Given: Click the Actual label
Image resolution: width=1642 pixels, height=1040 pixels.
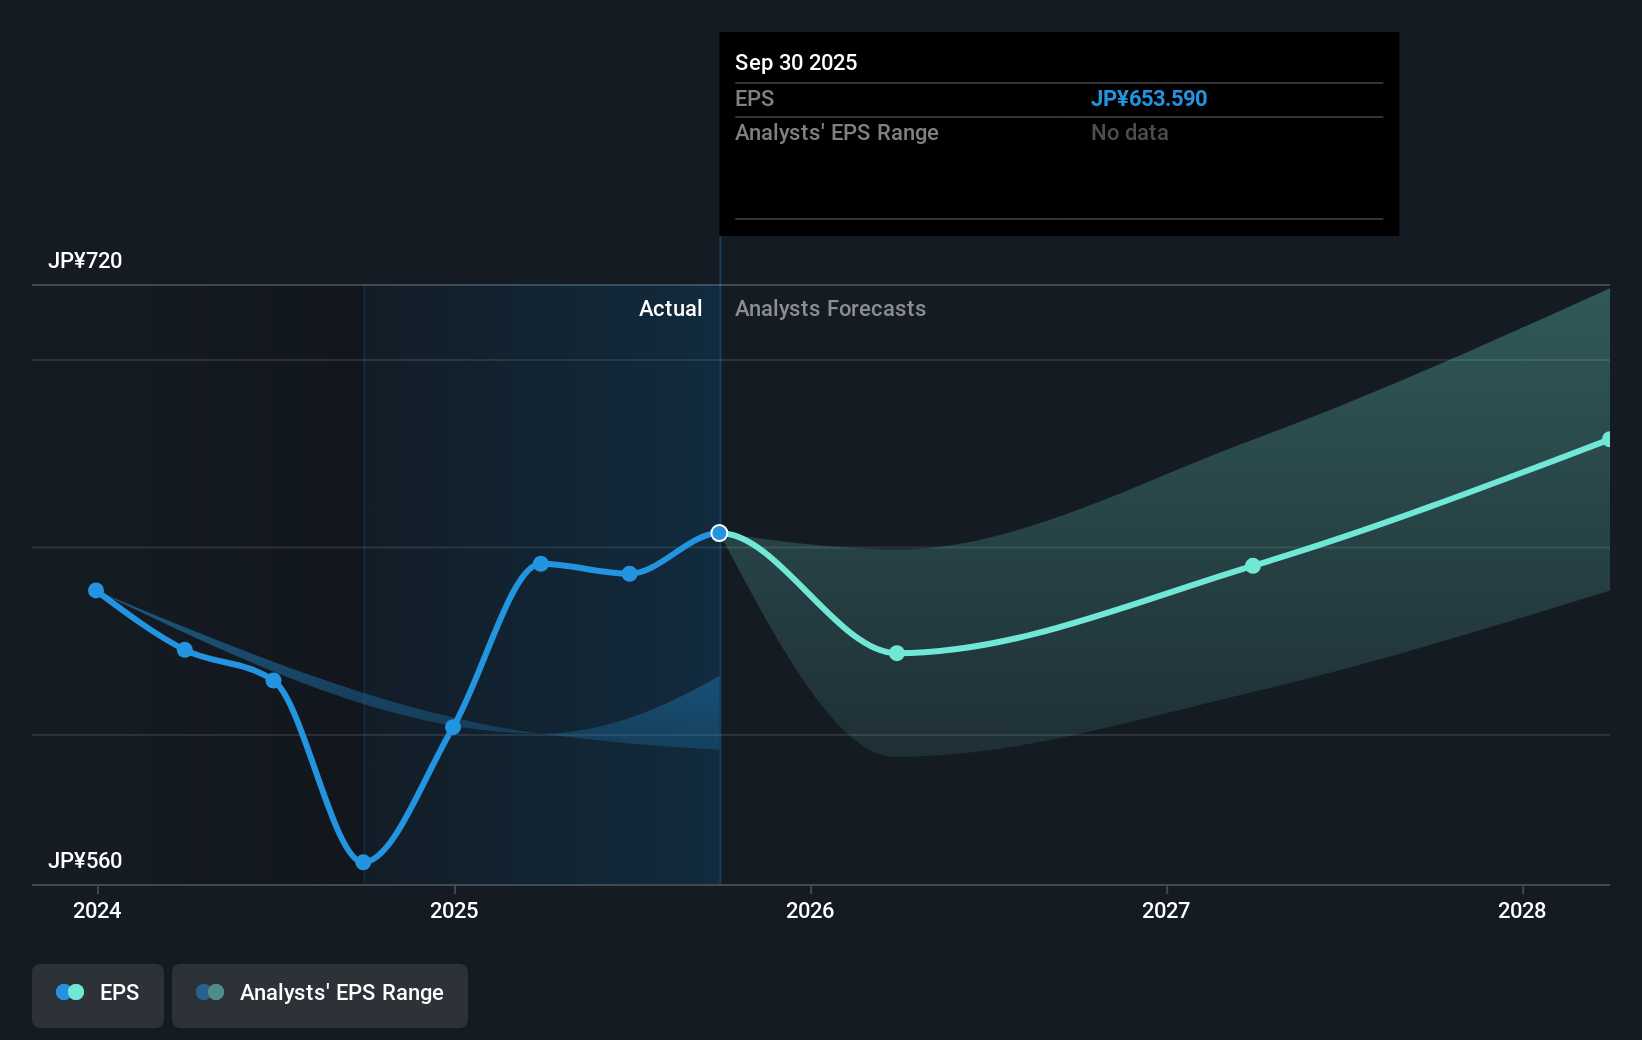Looking at the screenshot, I should click(670, 308).
